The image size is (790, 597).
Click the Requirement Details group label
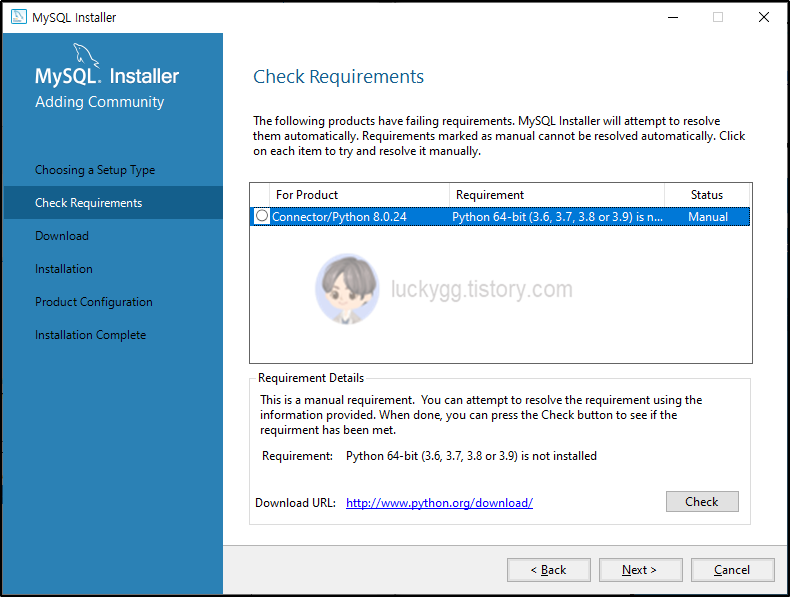pyautogui.click(x=311, y=378)
